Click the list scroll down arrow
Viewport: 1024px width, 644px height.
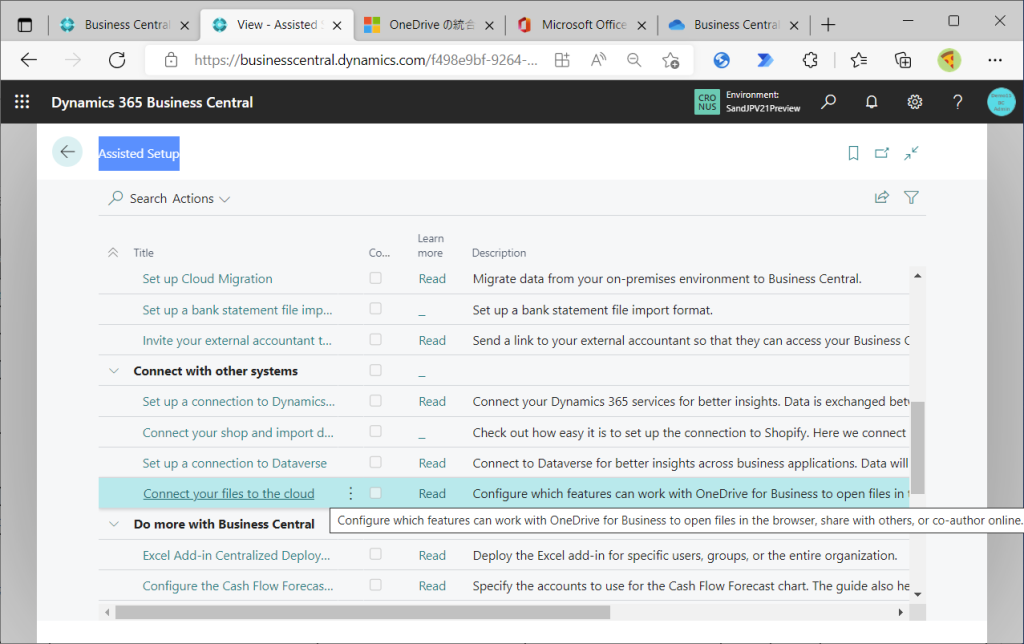pyautogui.click(x=918, y=594)
